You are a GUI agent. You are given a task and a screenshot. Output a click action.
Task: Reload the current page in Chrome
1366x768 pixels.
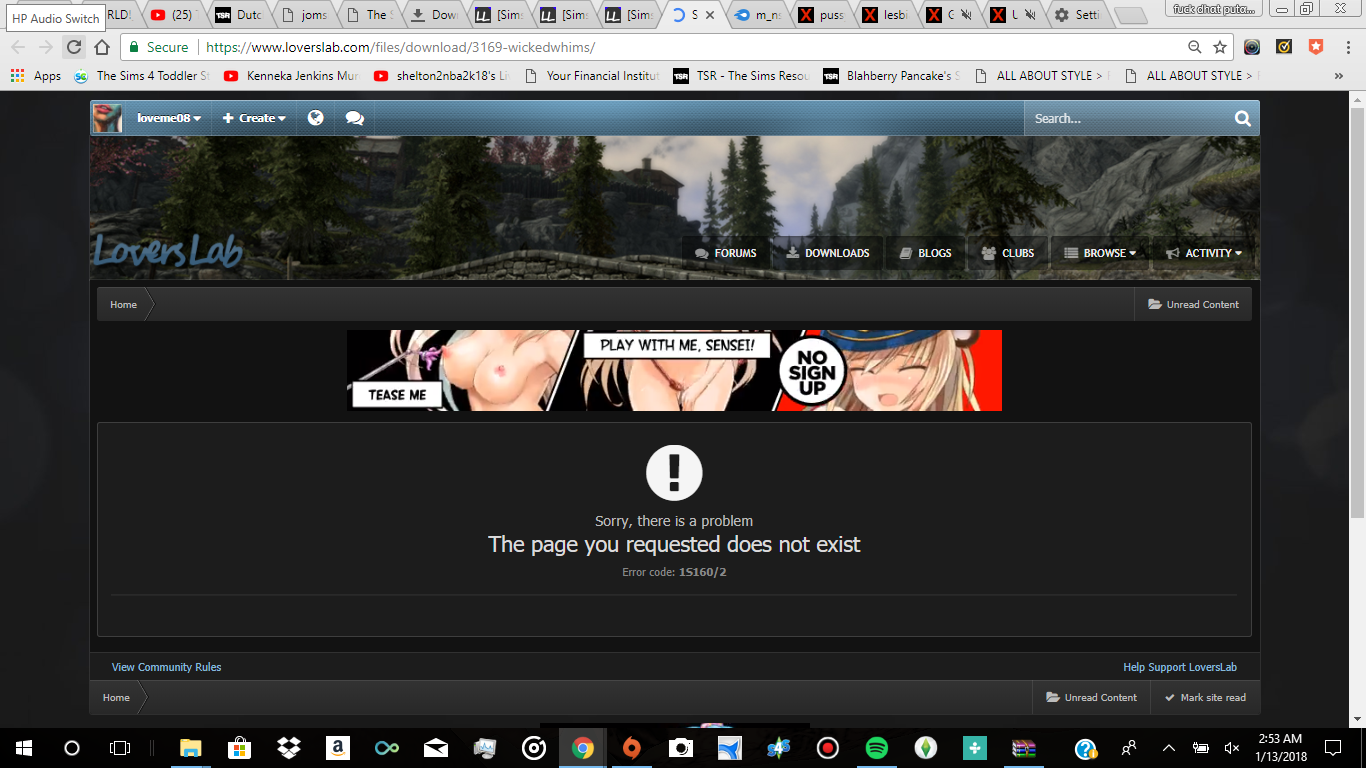click(73, 47)
